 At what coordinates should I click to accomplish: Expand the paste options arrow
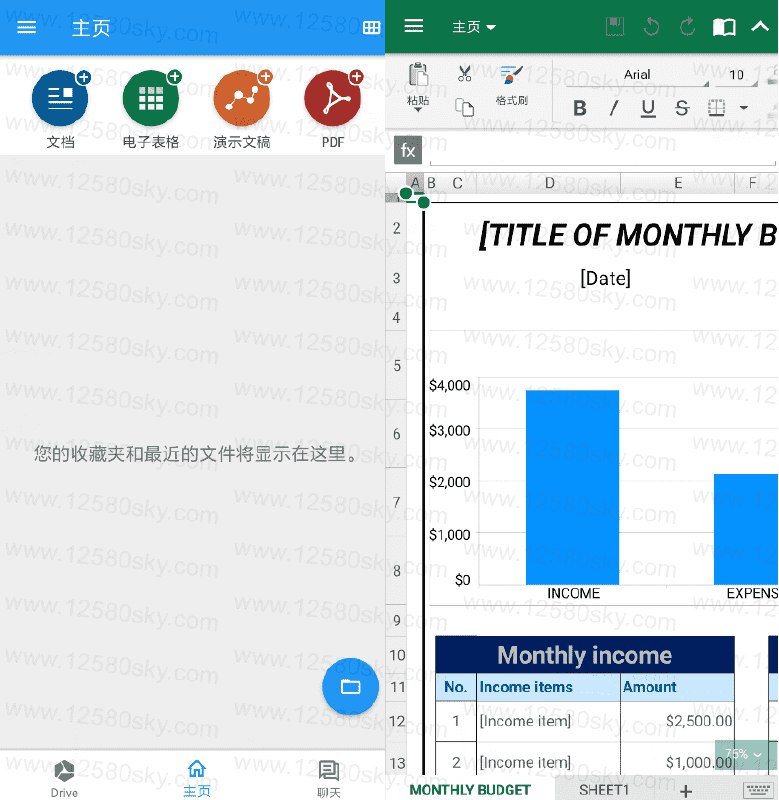coord(418,109)
